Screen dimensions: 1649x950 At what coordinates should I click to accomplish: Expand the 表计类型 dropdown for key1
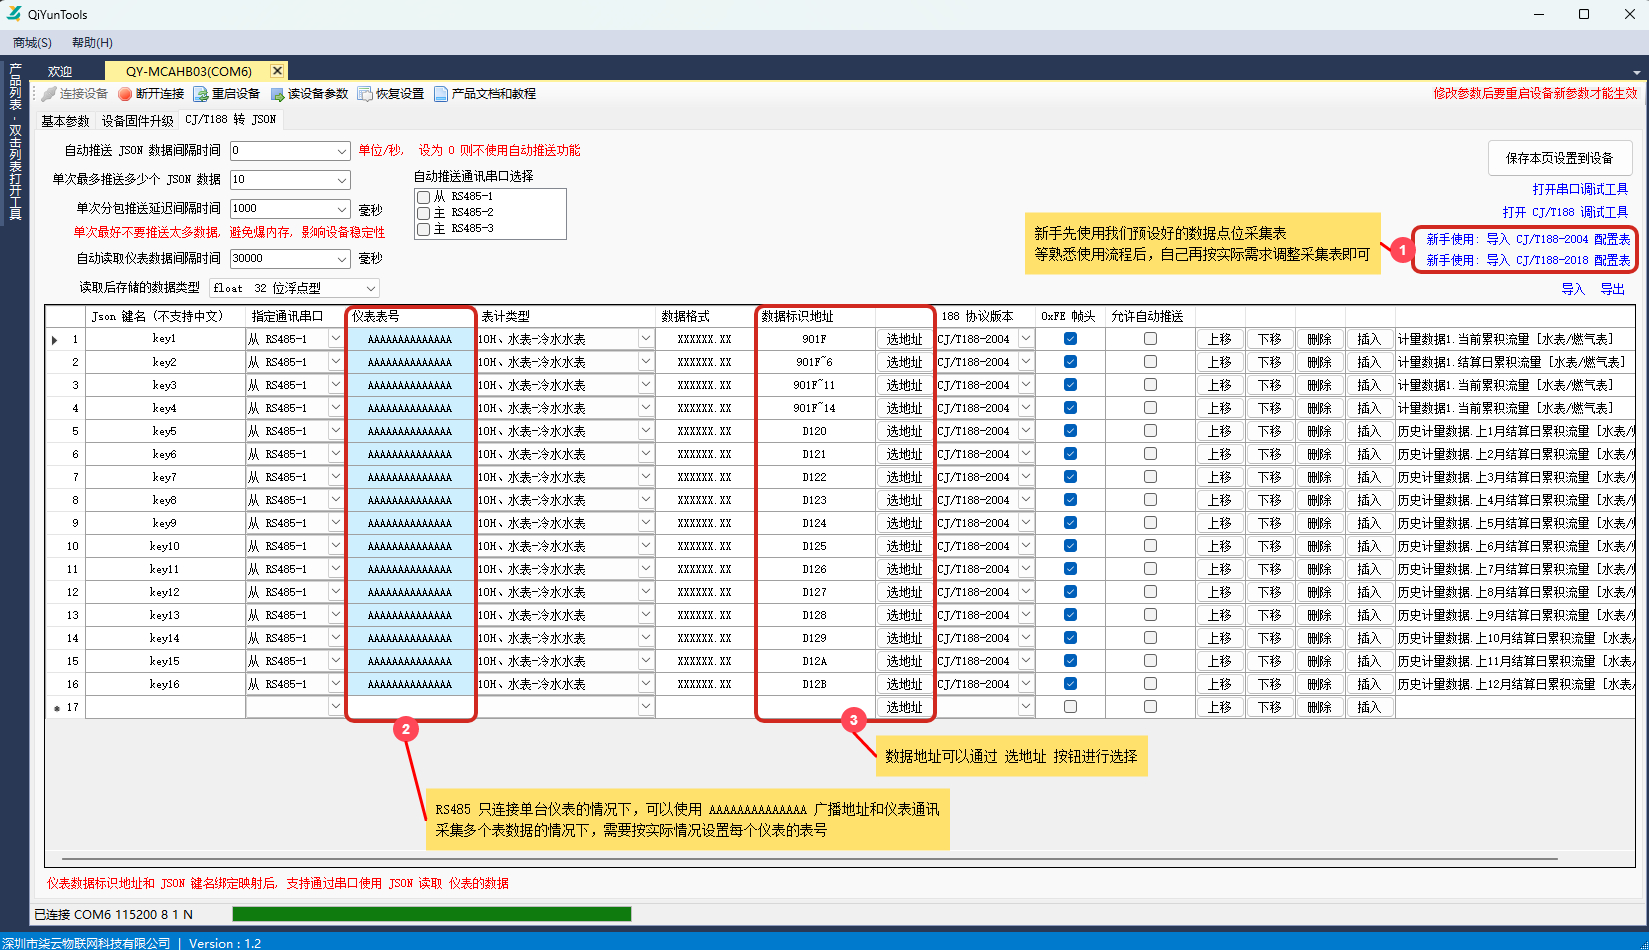646,338
